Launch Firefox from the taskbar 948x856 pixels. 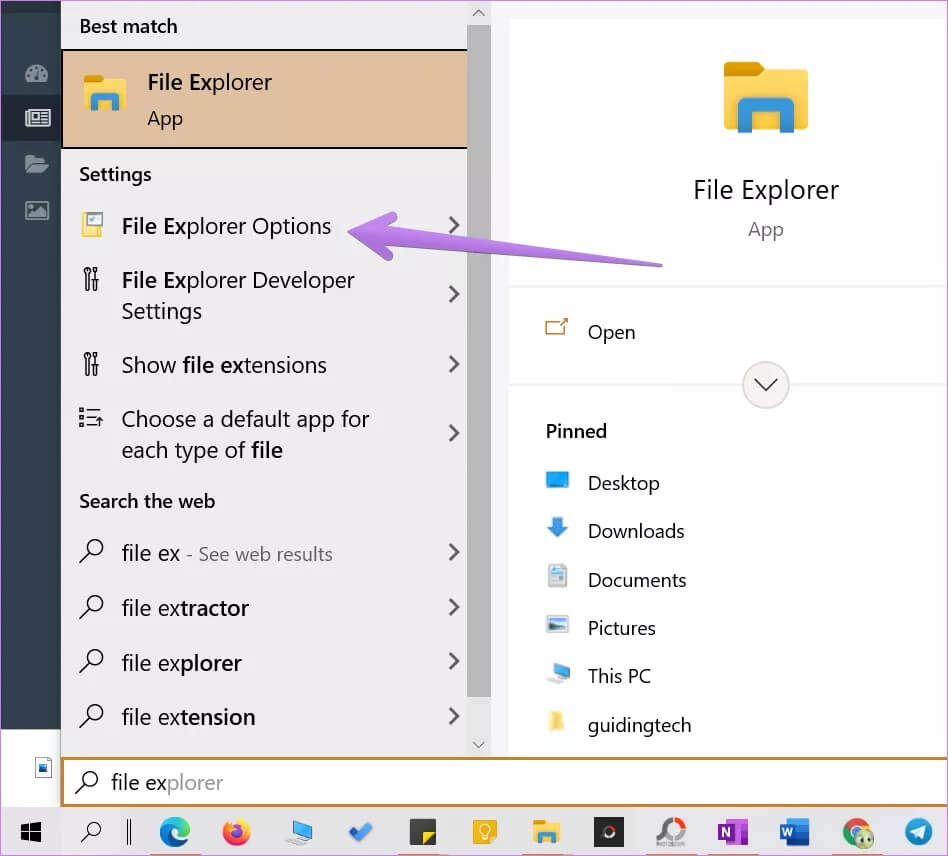[x=236, y=832]
